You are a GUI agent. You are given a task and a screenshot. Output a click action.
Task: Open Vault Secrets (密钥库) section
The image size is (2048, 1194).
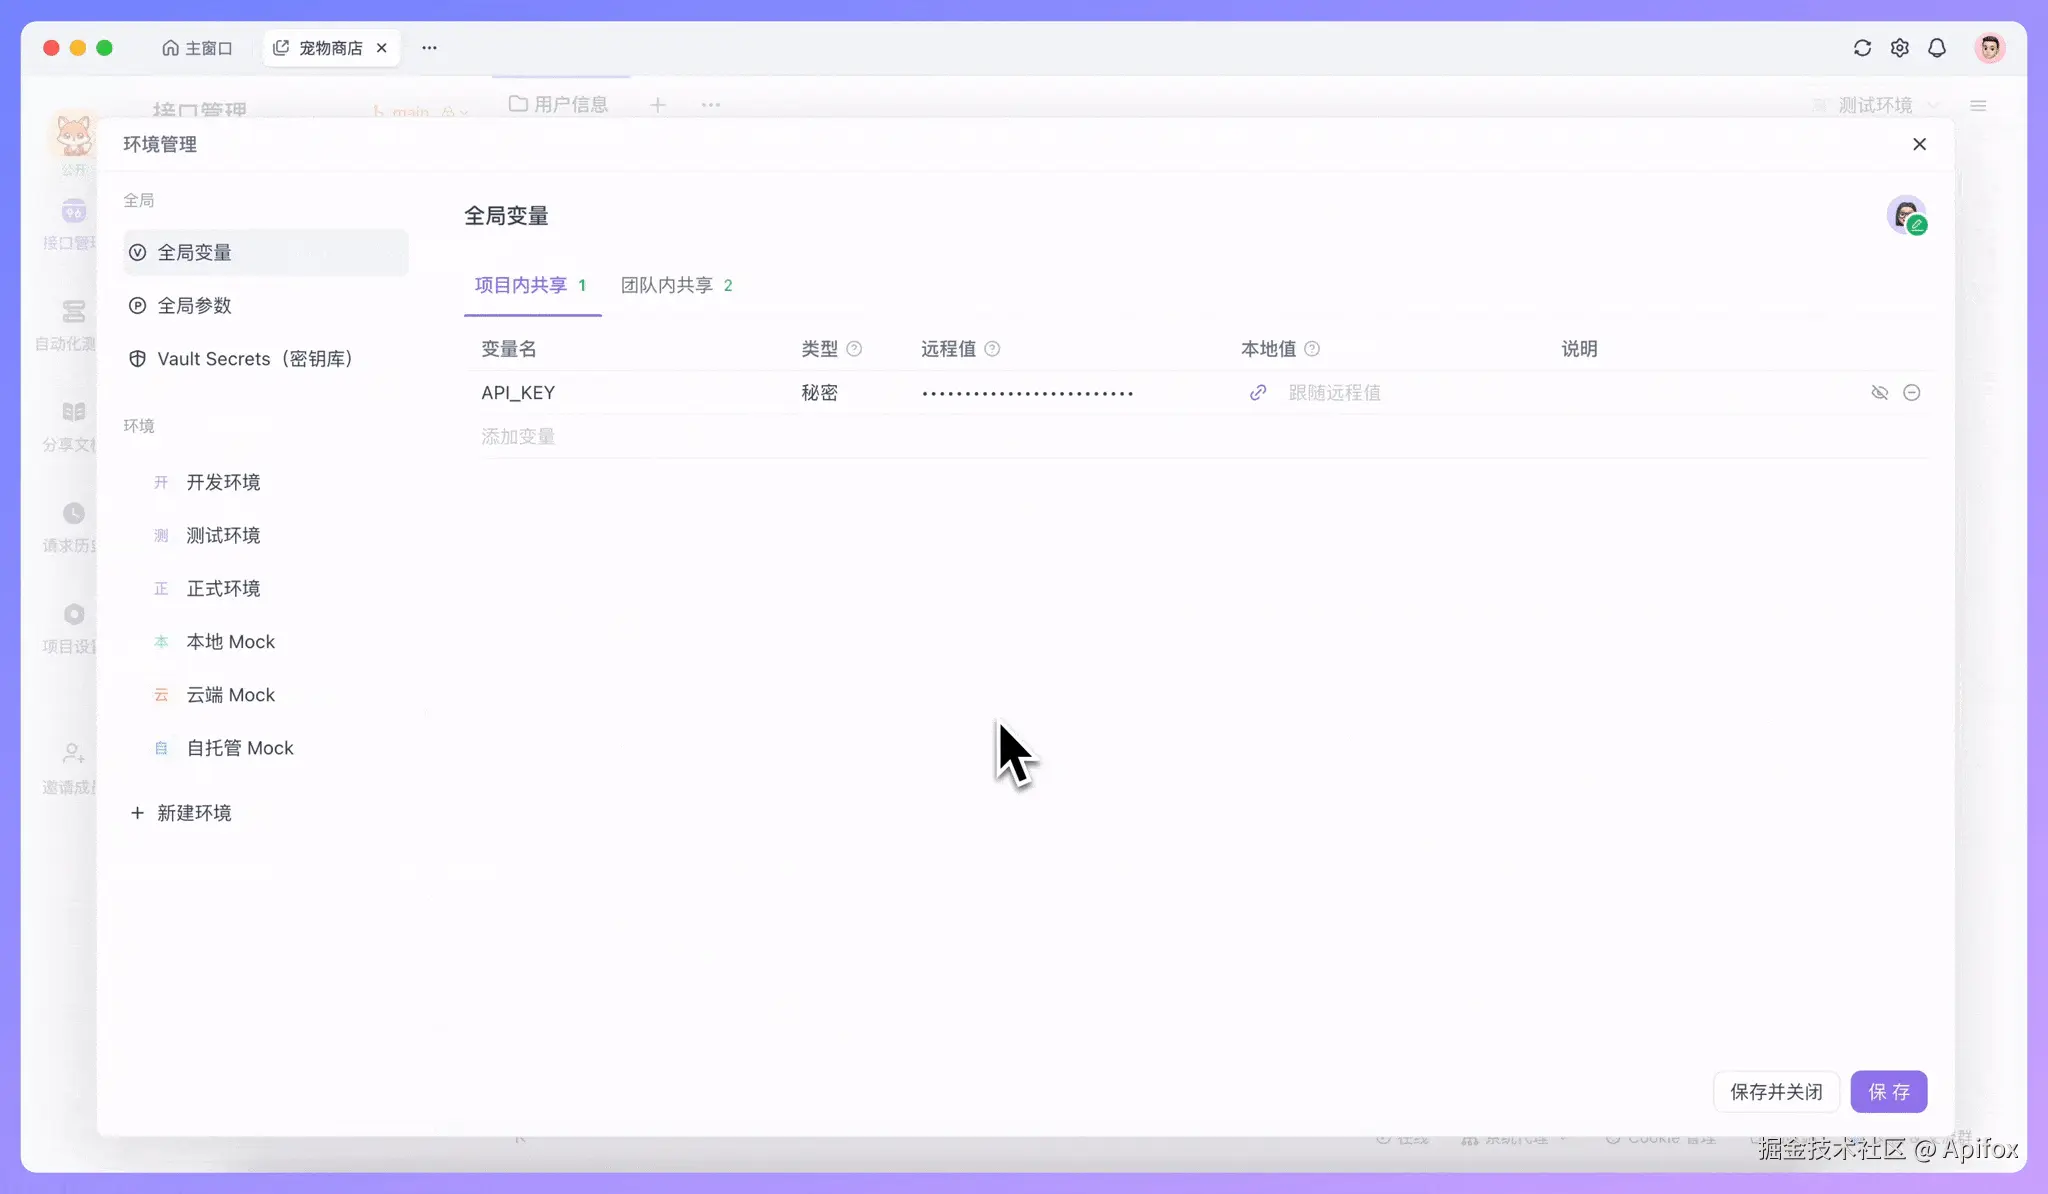[x=254, y=359]
